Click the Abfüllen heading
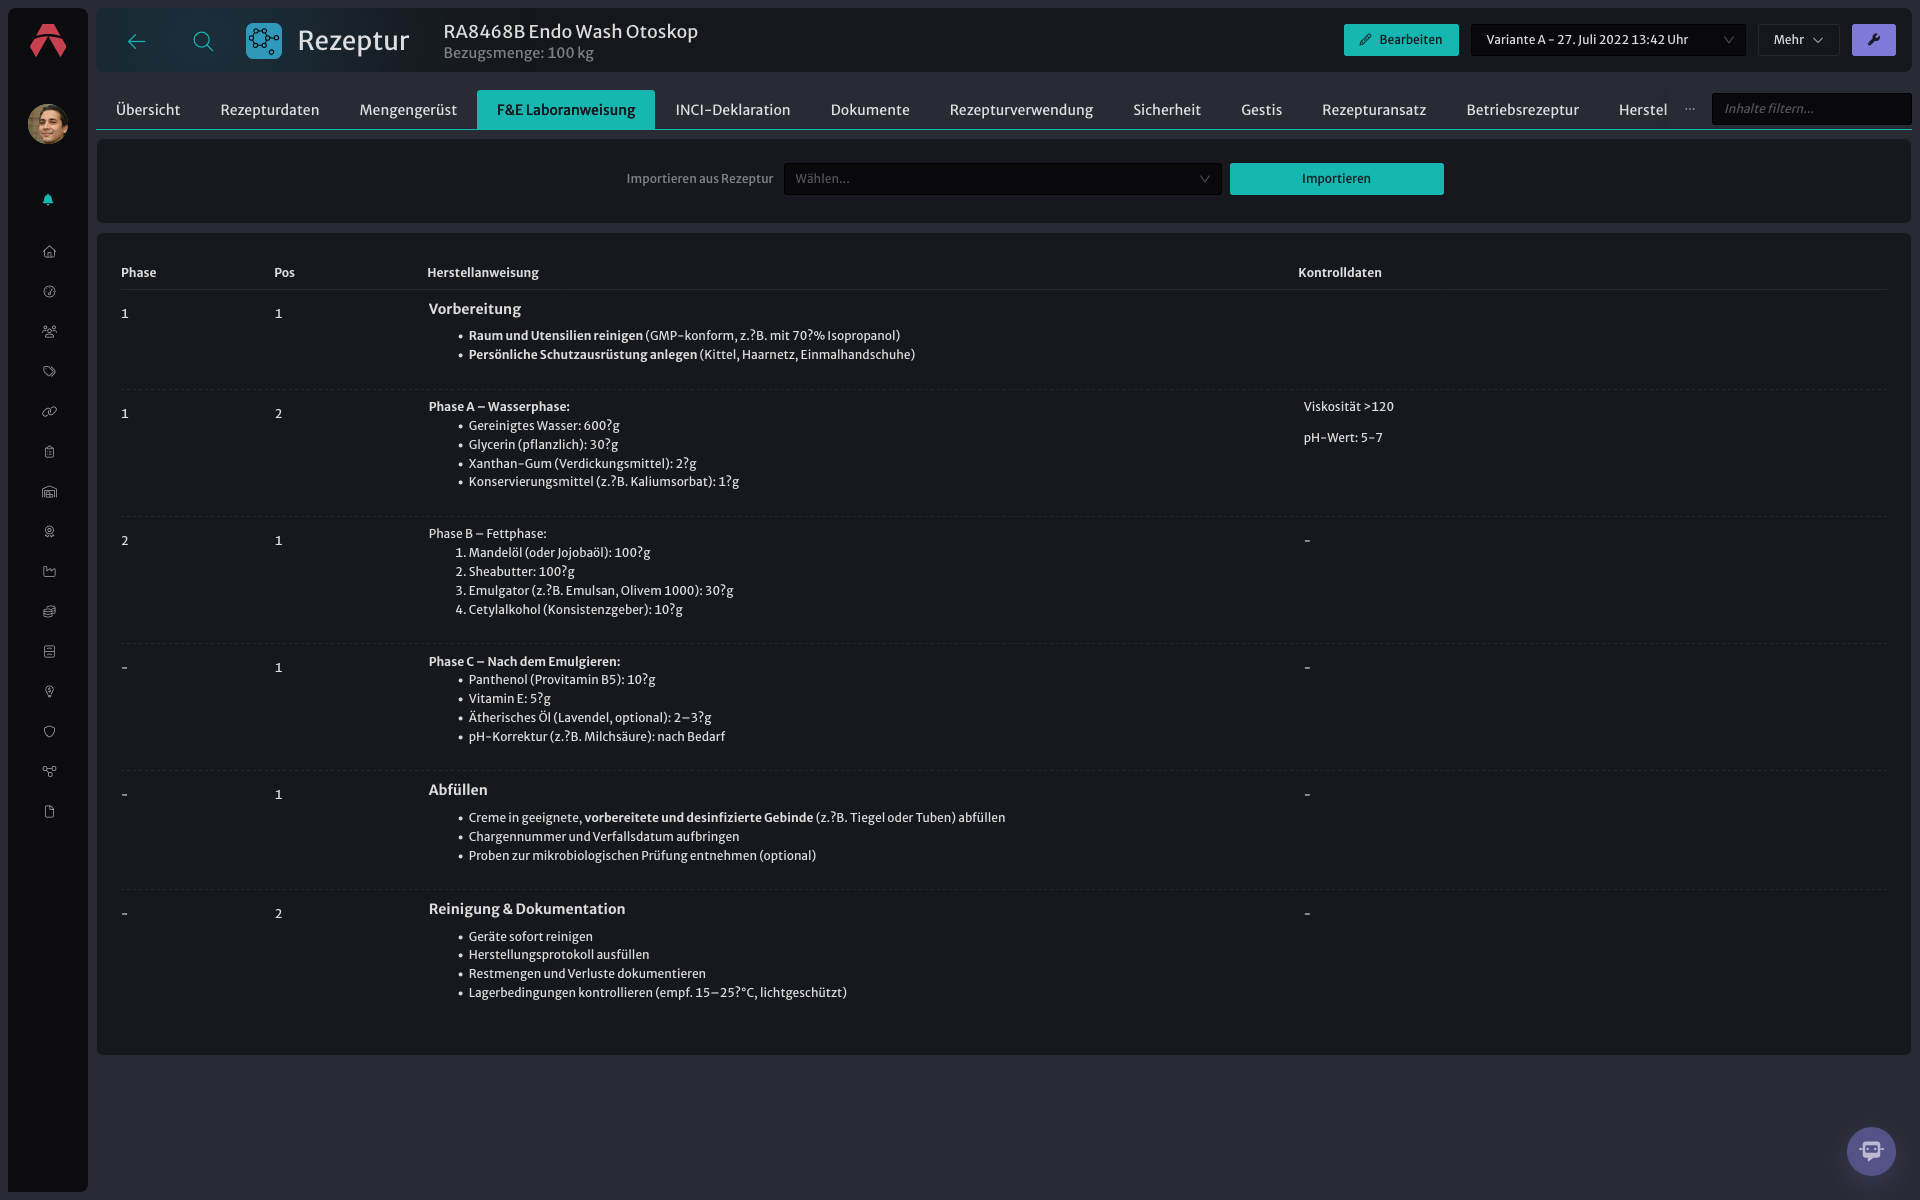Viewport: 1920px width, 1200px height. click(x=458, y=790)
